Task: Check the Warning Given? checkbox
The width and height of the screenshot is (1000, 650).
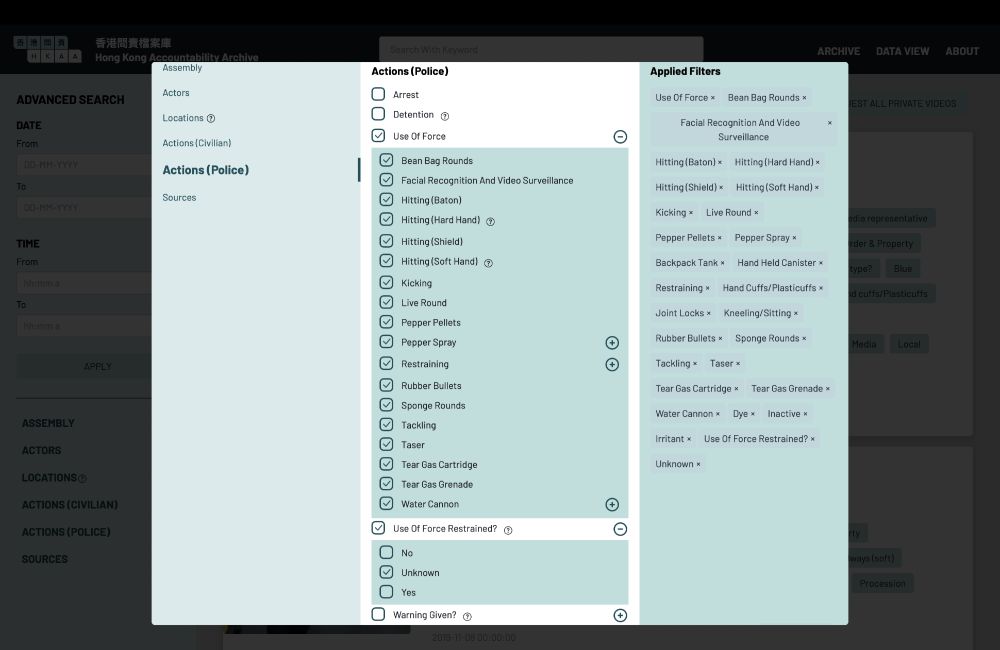Action: 378,614
